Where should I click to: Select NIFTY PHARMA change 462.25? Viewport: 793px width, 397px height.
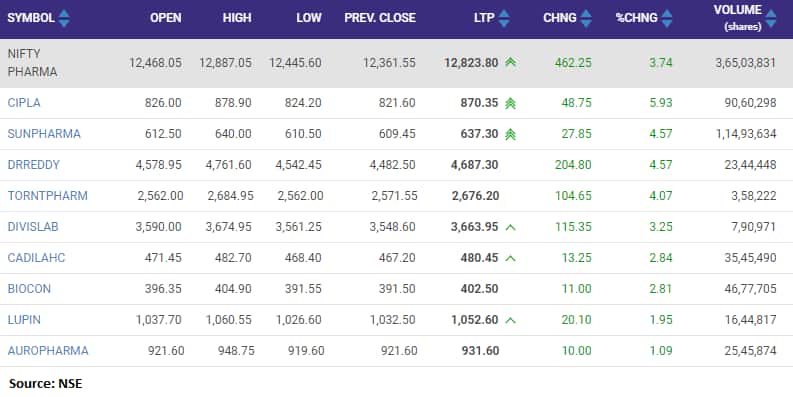573,63
